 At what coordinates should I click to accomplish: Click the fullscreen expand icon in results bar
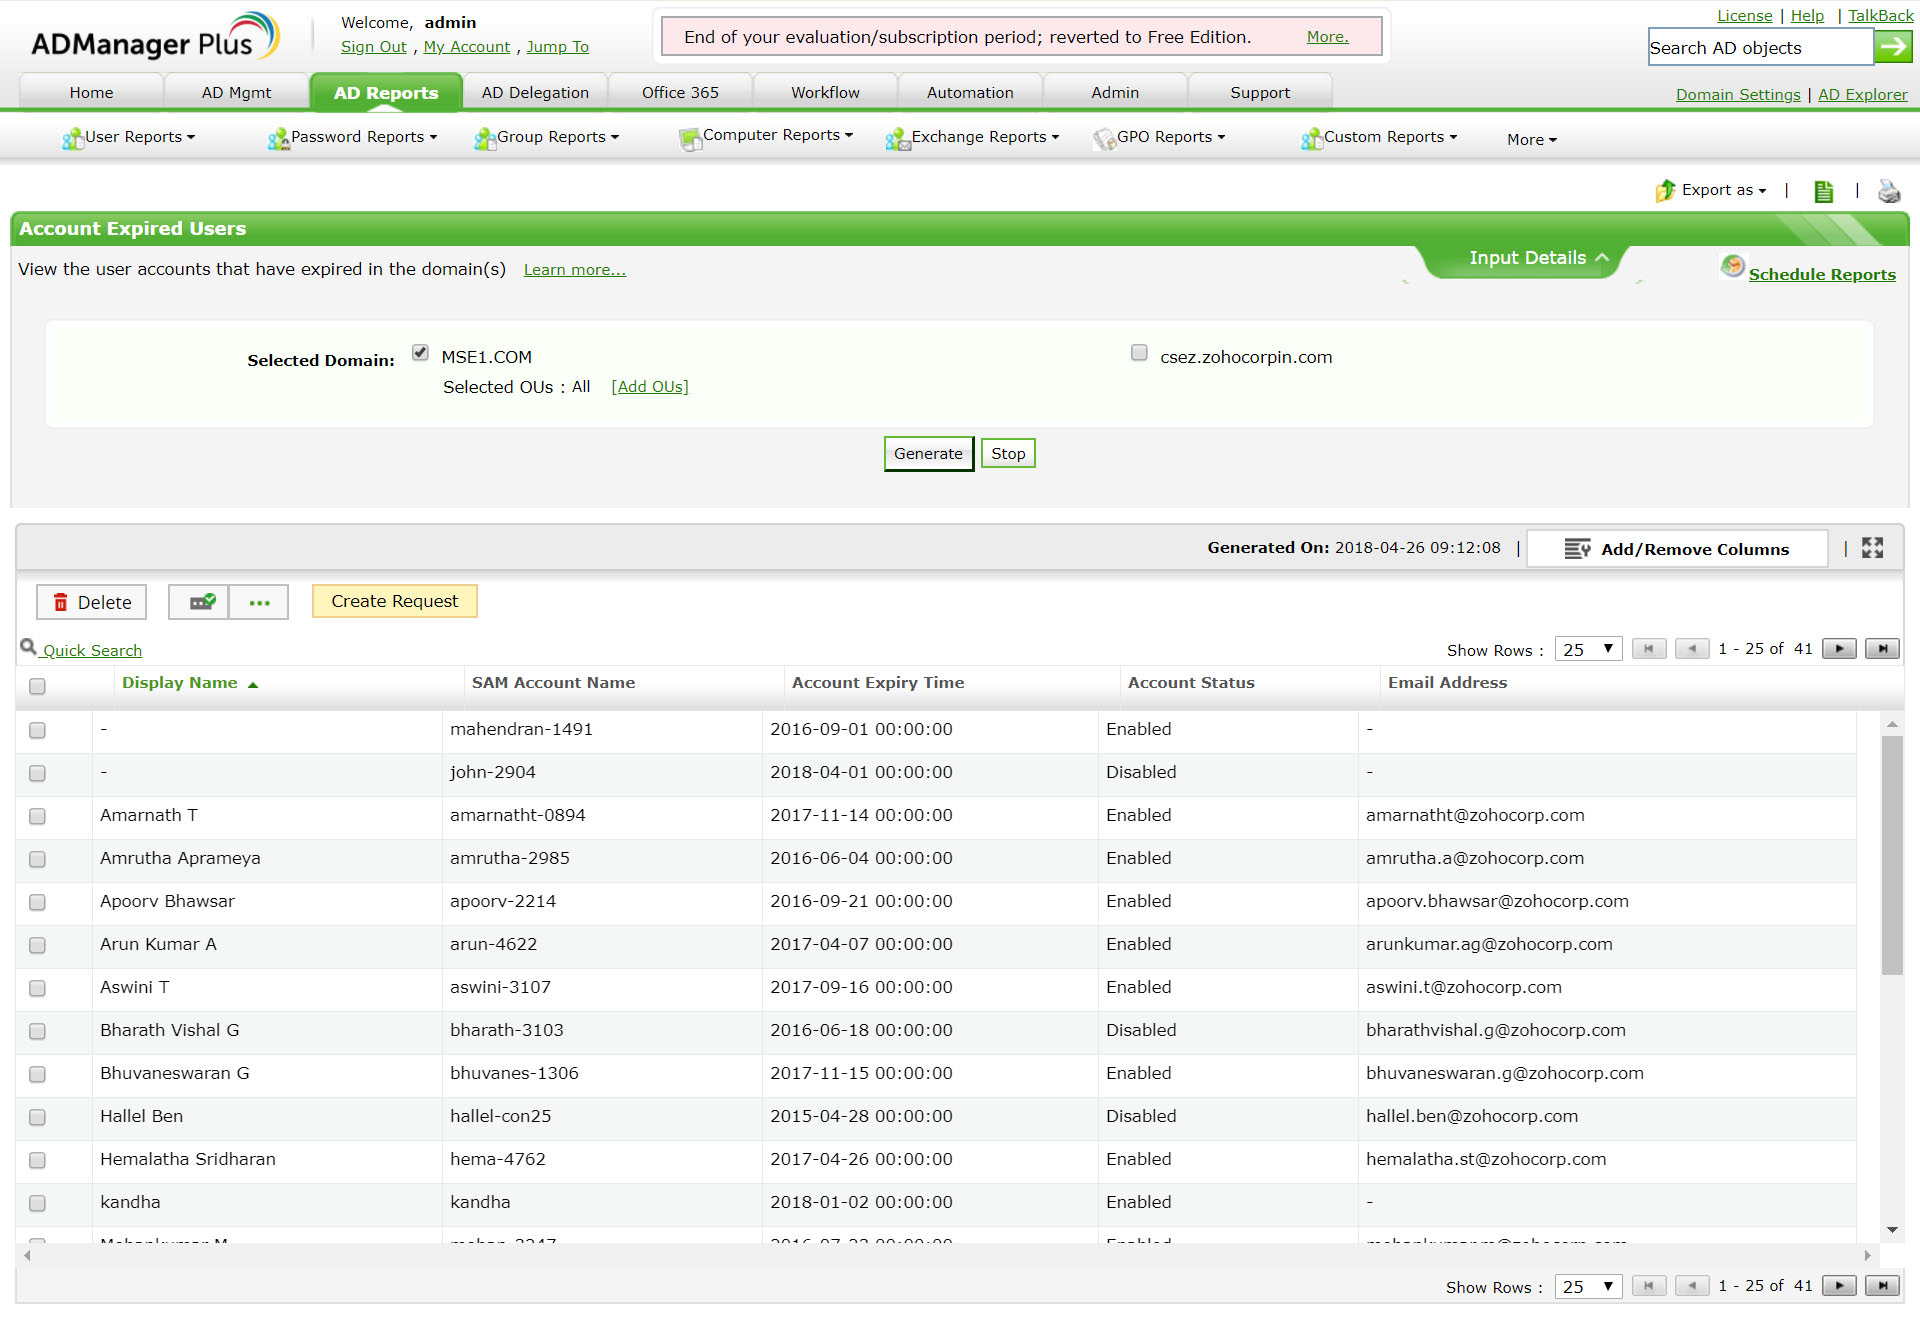coord(1872,548)
